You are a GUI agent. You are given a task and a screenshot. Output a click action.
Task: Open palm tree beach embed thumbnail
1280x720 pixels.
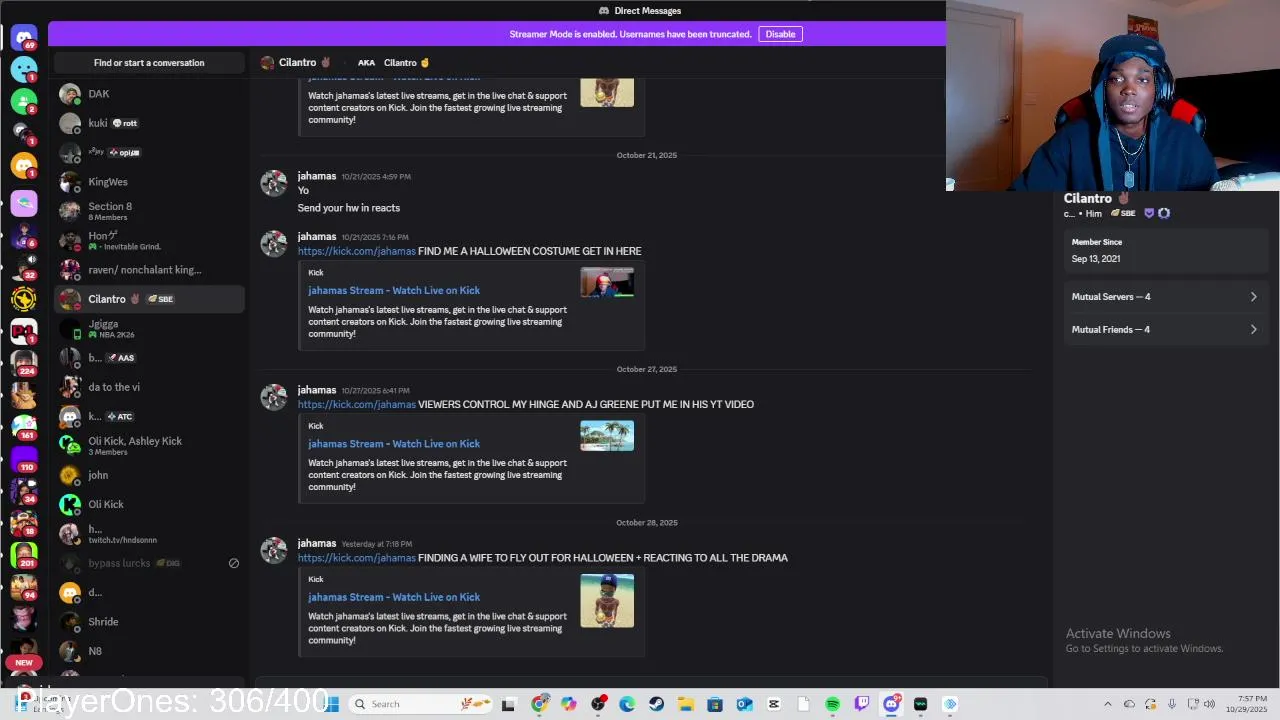click(x=607, y=436)
